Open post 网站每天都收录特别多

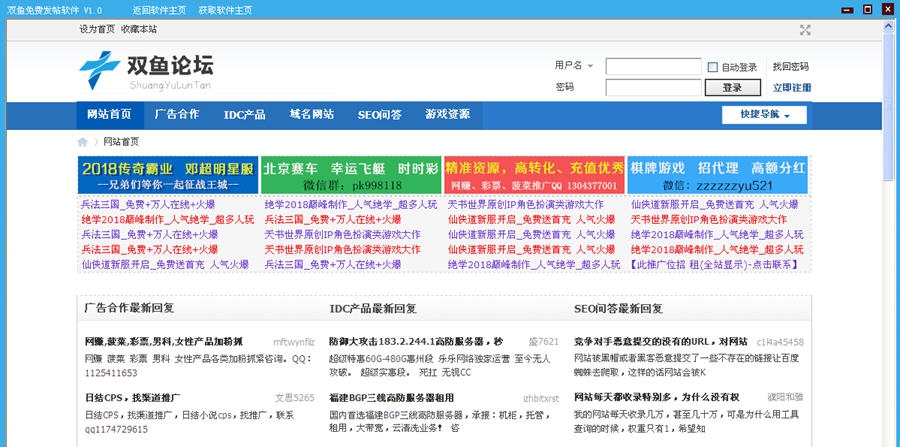(x=657, y=398)
